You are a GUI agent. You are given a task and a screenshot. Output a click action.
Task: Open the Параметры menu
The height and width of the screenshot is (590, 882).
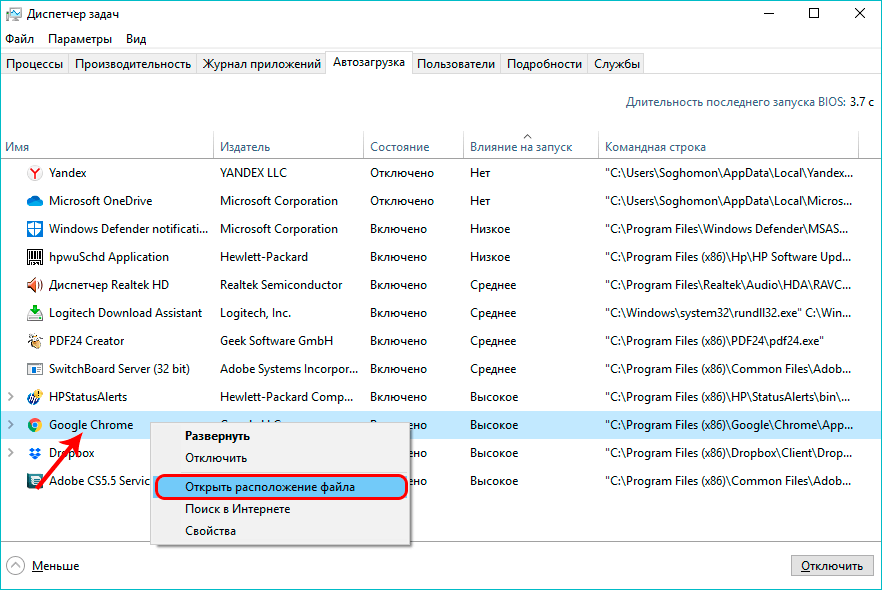tap(80, 39)
